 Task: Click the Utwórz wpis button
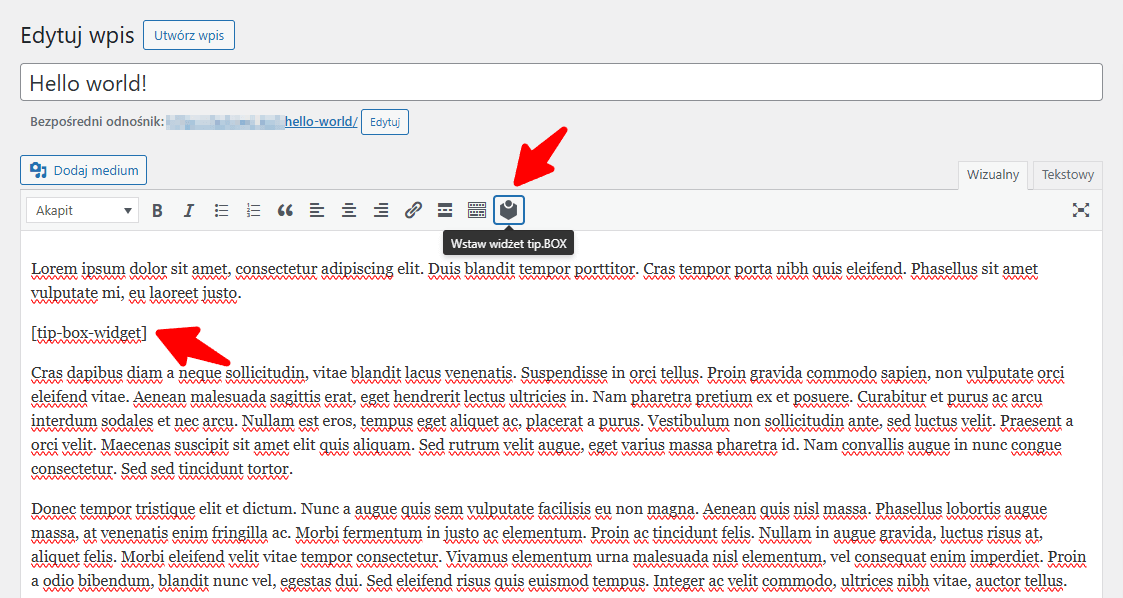tap(188, 34)
